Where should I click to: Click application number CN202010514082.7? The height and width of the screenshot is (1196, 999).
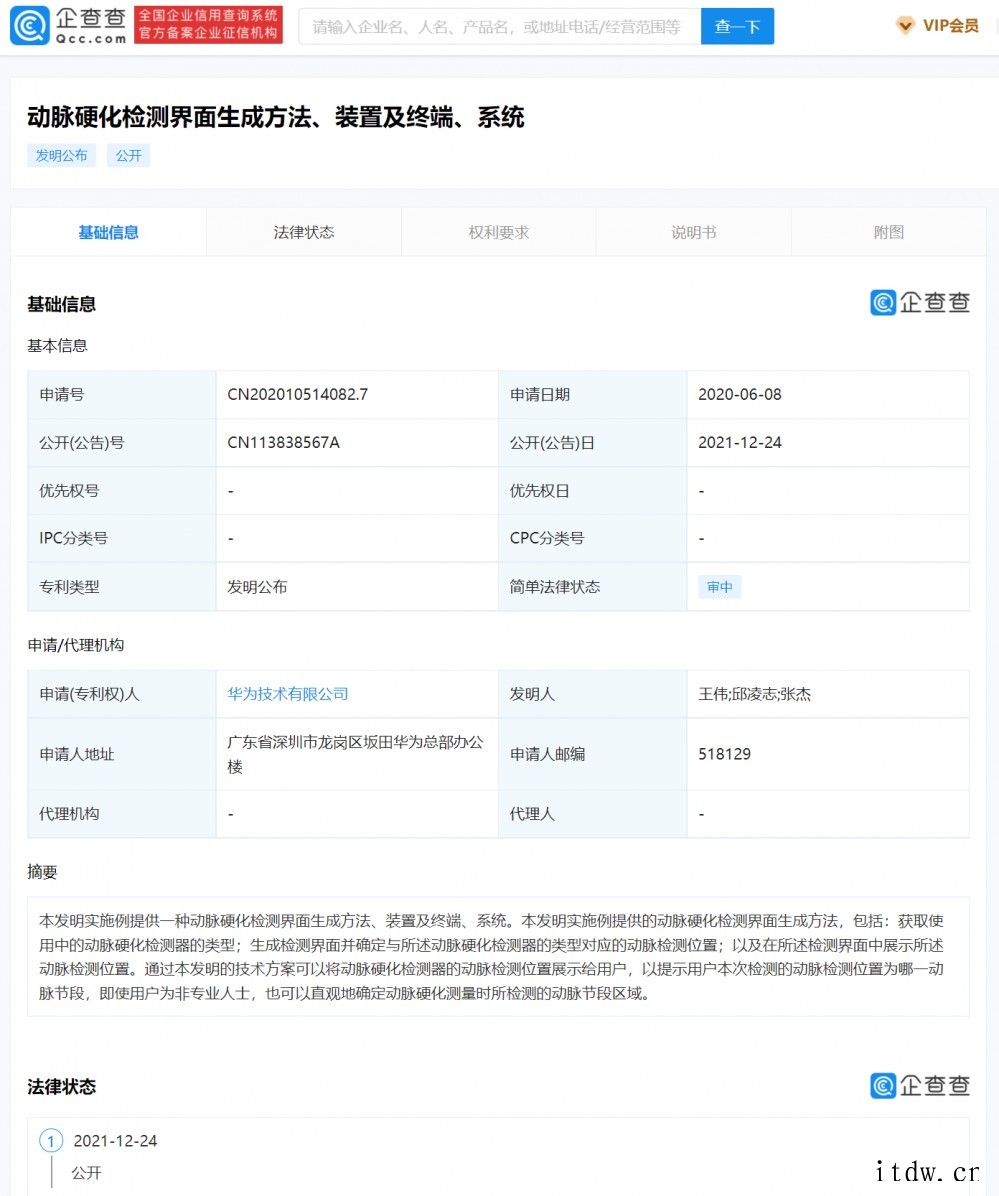click(x=297, y=394)
